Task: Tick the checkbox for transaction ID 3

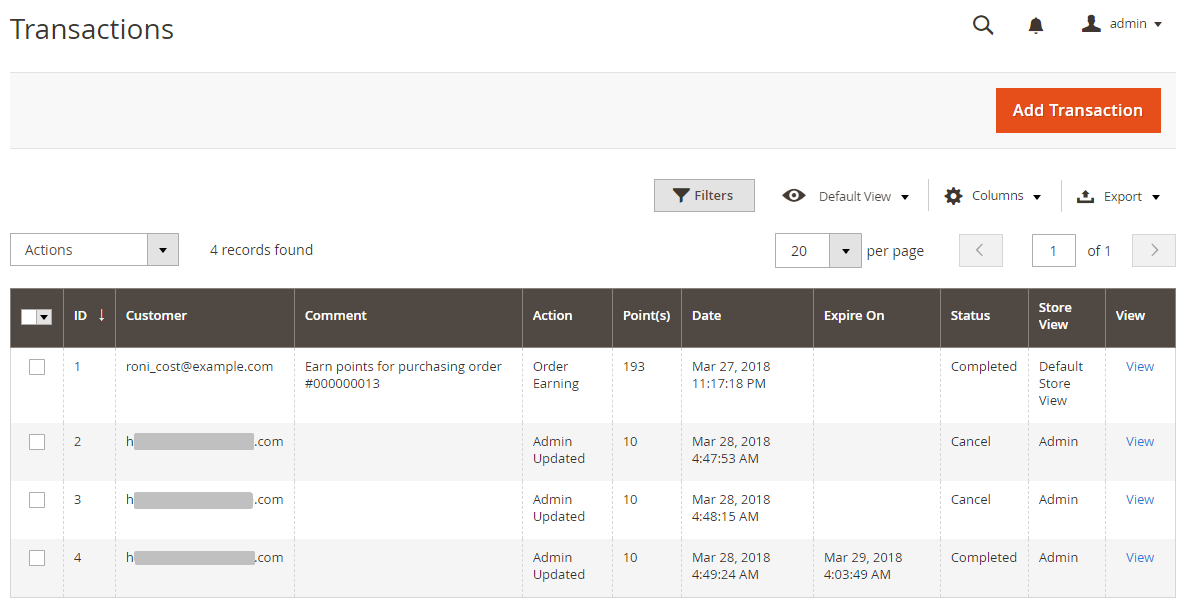Action: (x=37, y=500)
